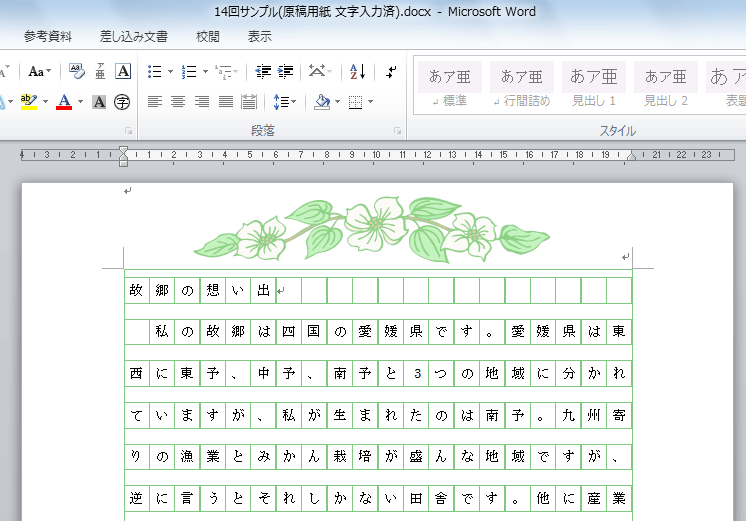Apply paragraph shading with paint bucket
Viewport: 746px width, 521px height.
pos(322,102)
